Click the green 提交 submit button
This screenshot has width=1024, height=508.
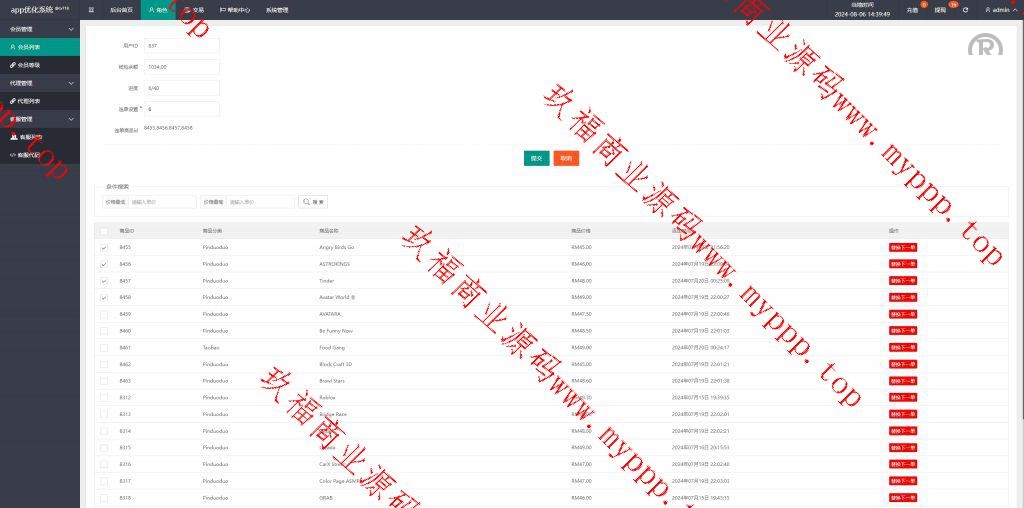click(536, 158)
